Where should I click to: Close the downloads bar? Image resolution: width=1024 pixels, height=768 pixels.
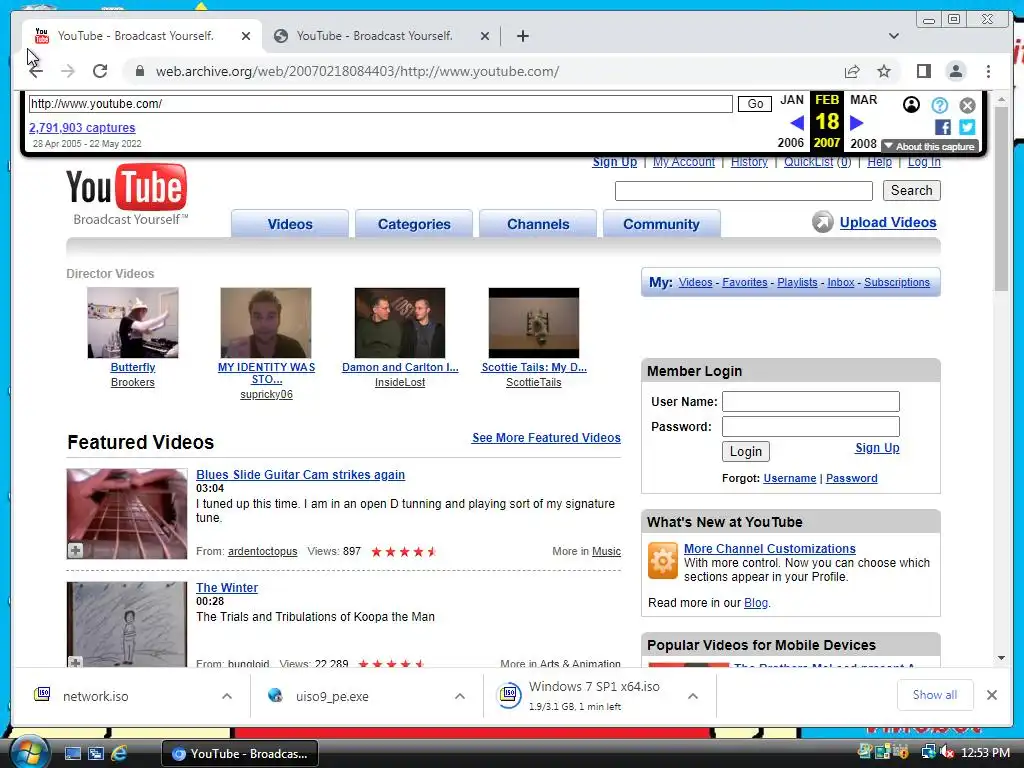tap(992, 695)
